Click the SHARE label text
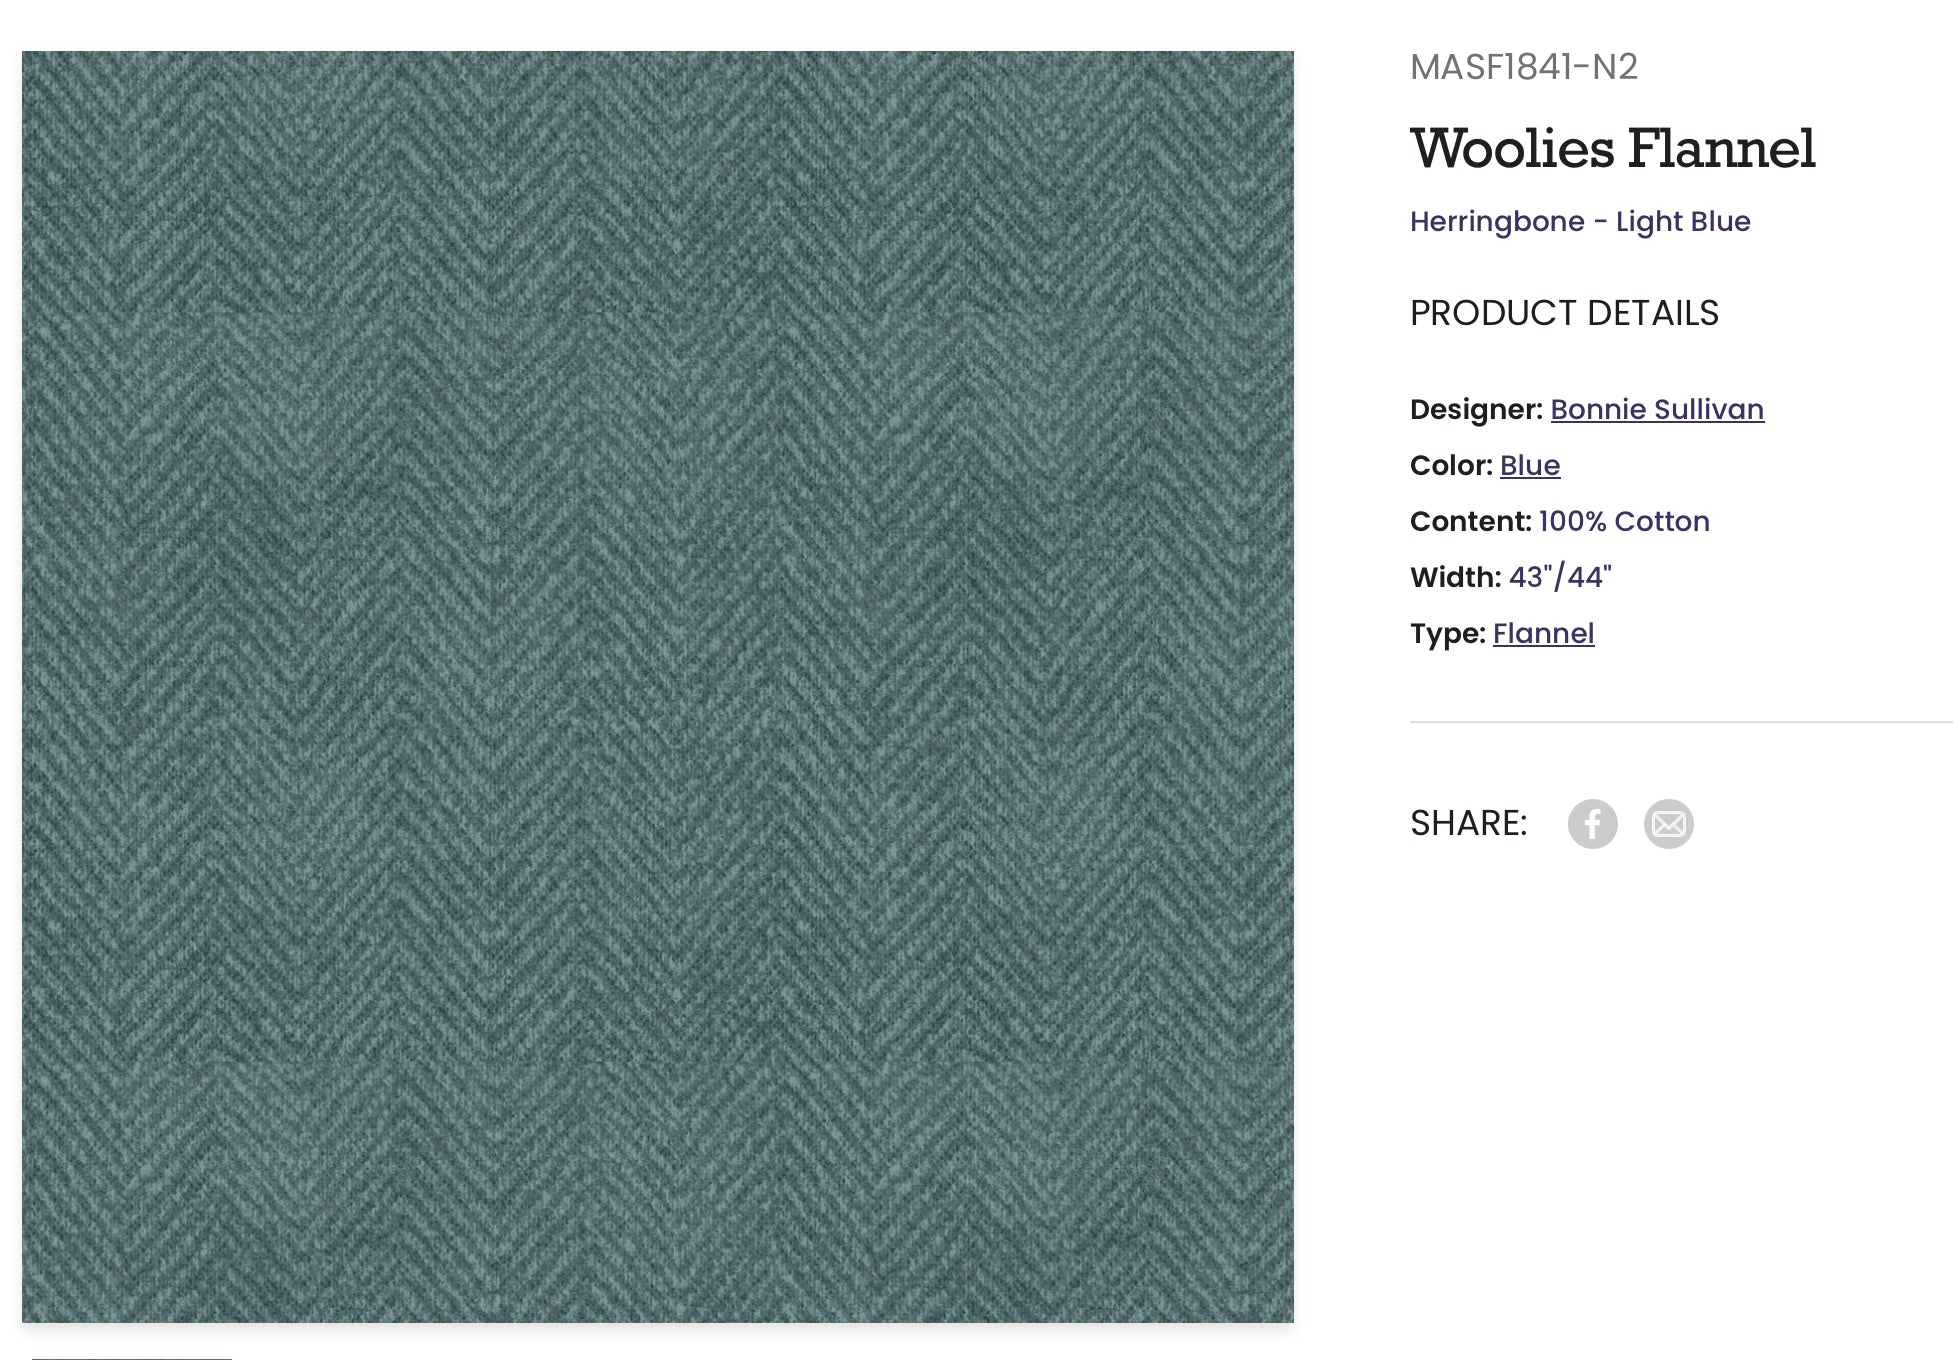 [1468, 823]
